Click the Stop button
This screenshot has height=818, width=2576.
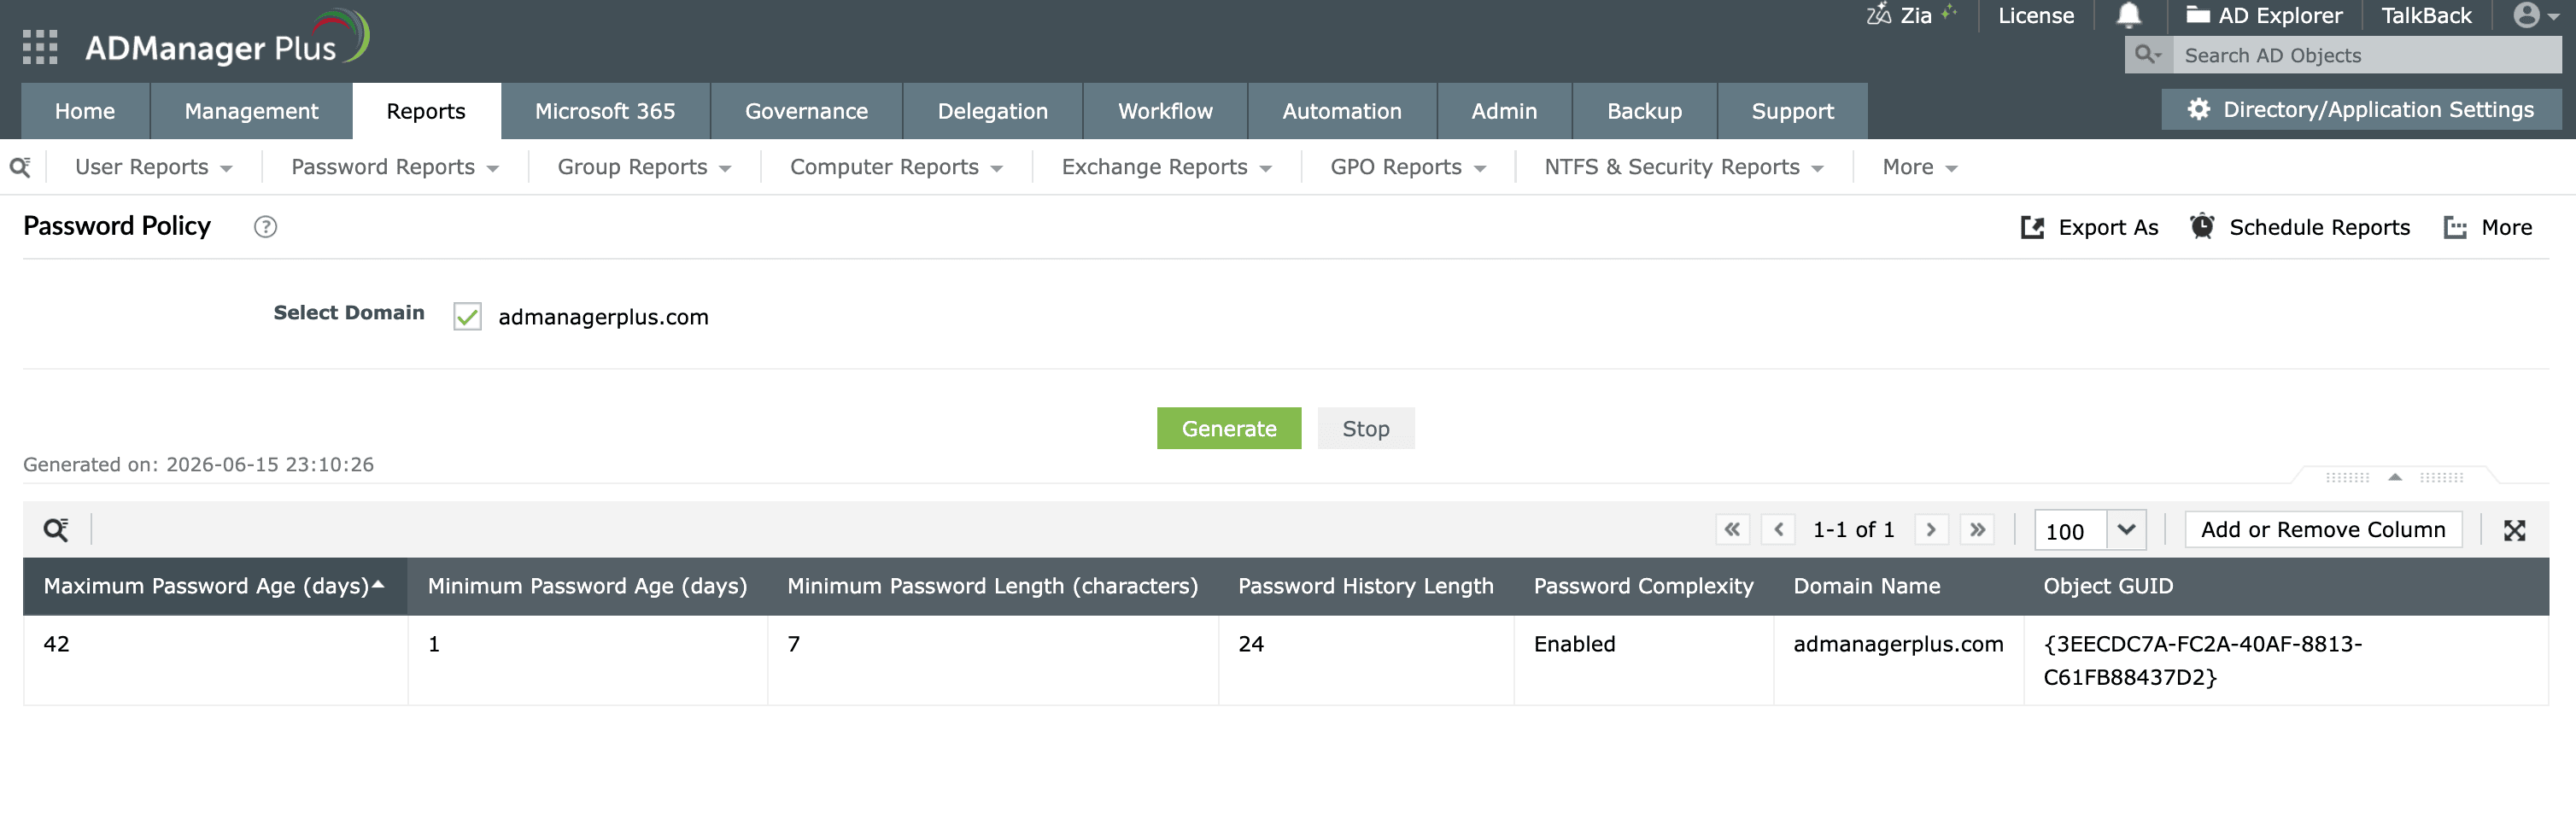(1365, 428)
